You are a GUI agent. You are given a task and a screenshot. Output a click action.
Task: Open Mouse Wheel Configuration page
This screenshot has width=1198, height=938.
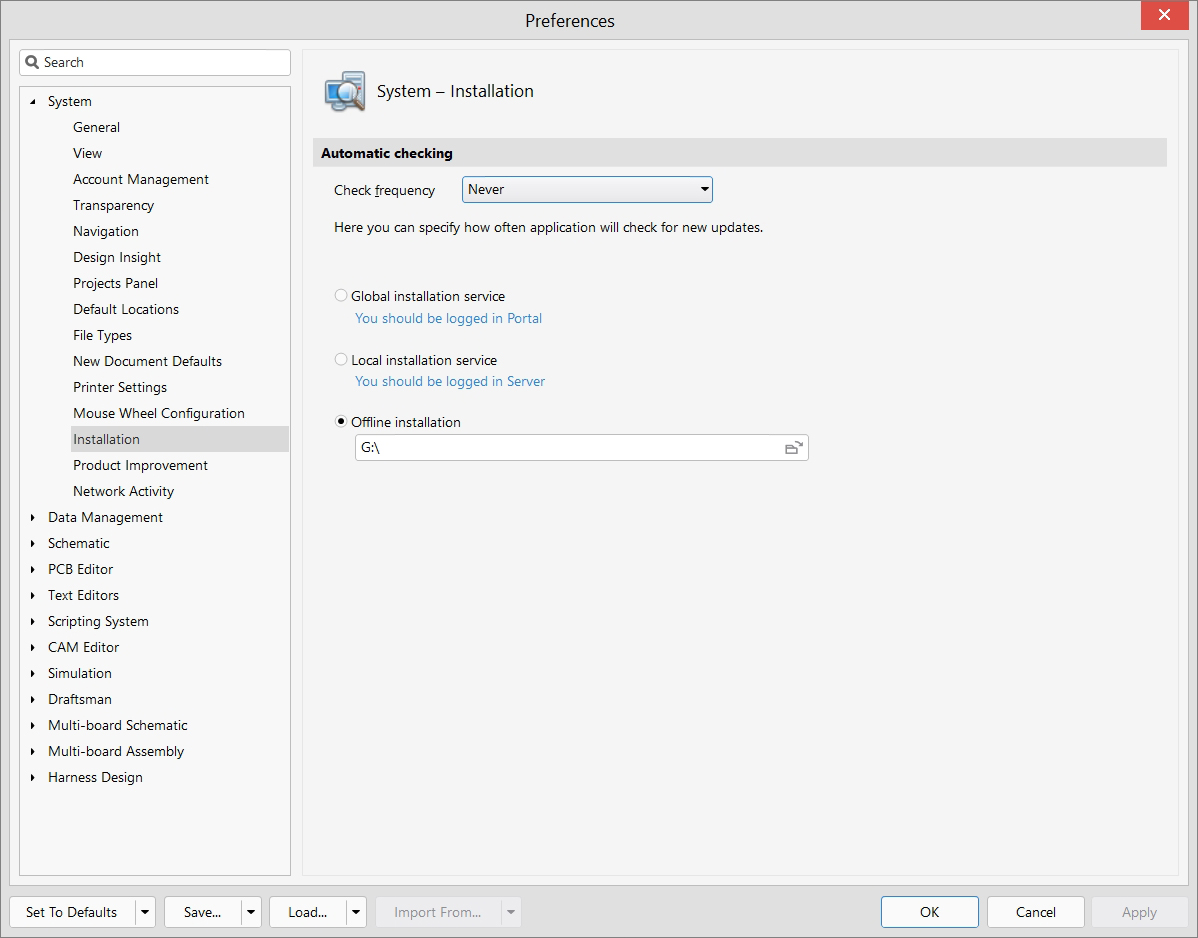point(159,412)
